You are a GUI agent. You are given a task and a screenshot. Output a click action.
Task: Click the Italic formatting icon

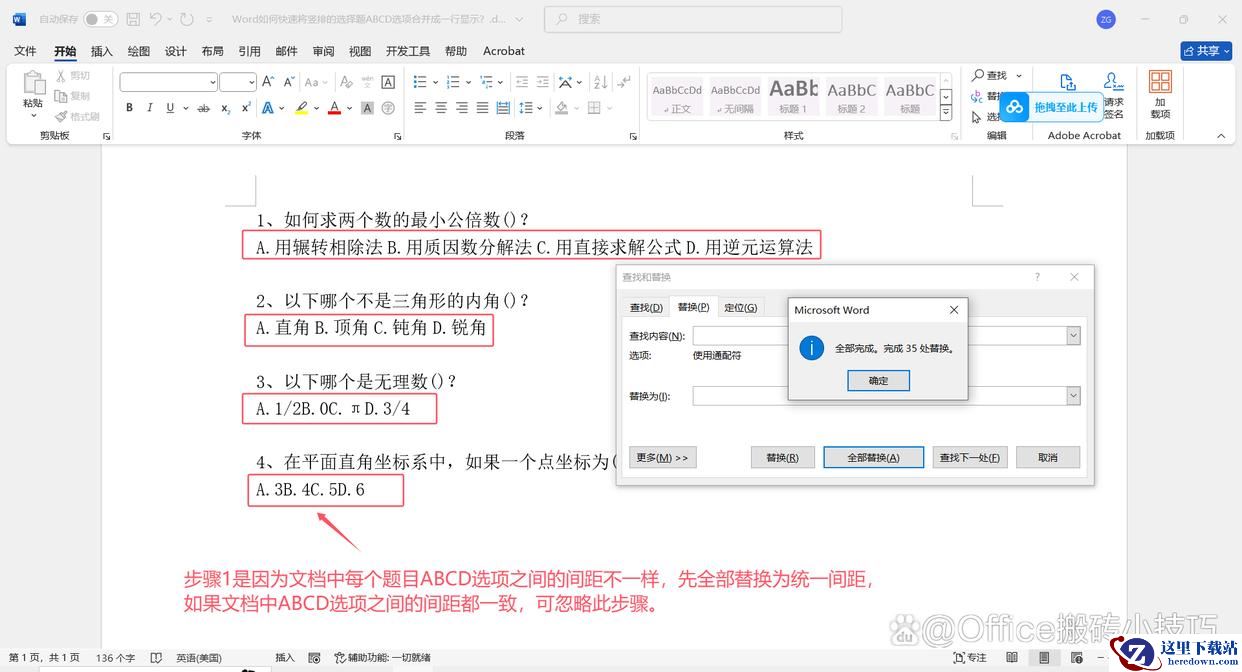click(150, 108)
